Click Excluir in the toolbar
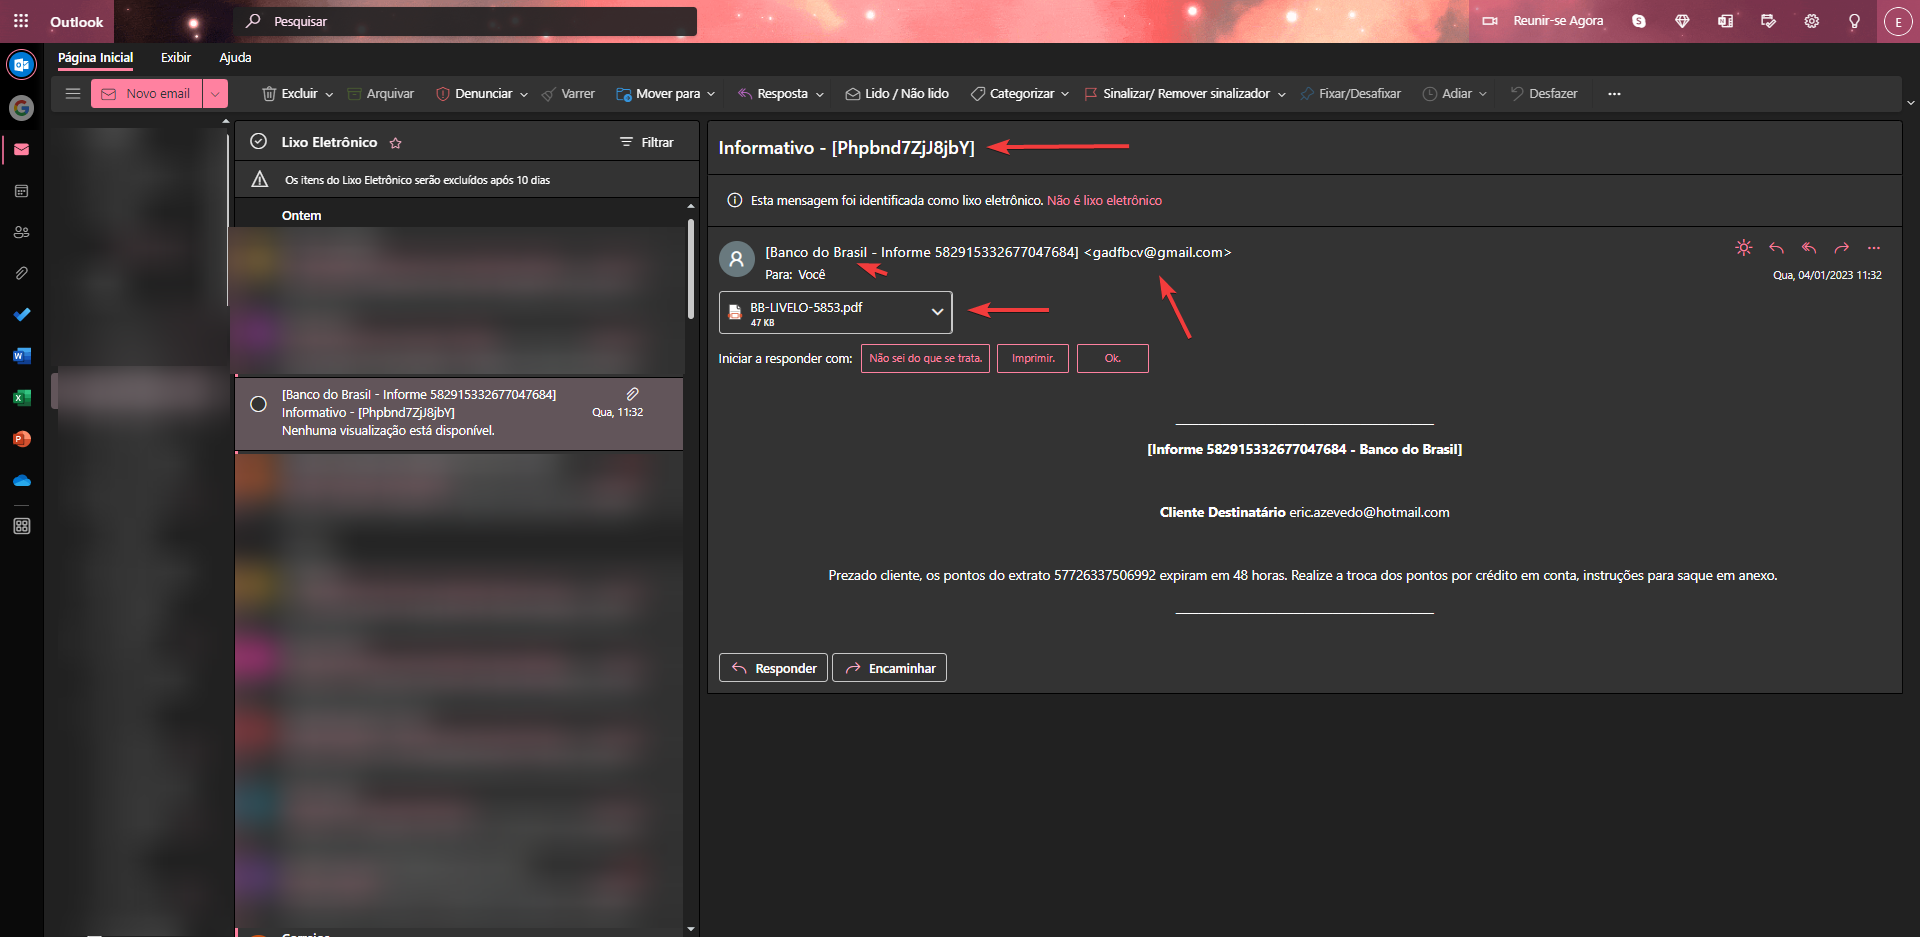 (290, 93)
